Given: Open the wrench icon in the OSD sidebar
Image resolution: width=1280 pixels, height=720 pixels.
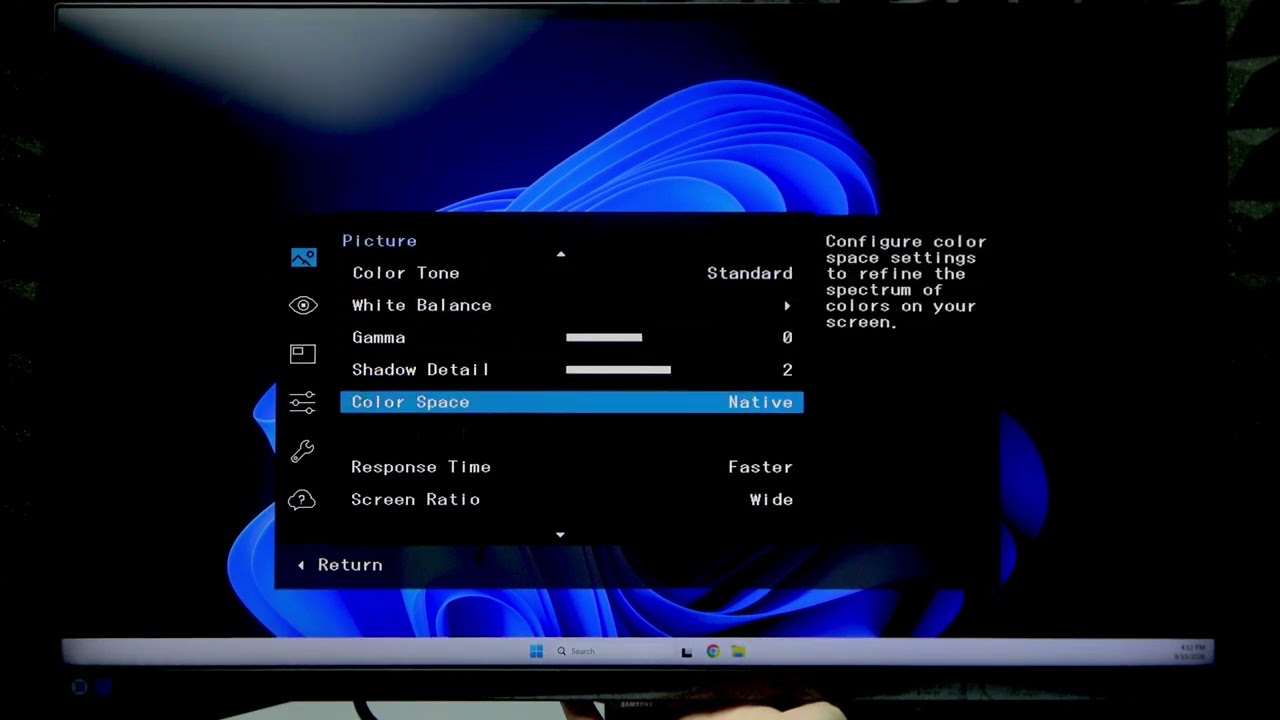Looking at the screenshot, I should (303, 451).
